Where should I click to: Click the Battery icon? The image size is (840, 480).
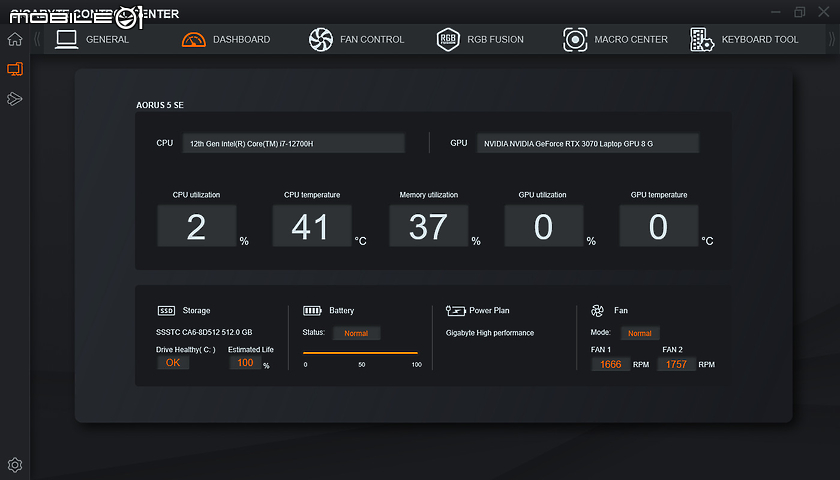click(312, 311)
